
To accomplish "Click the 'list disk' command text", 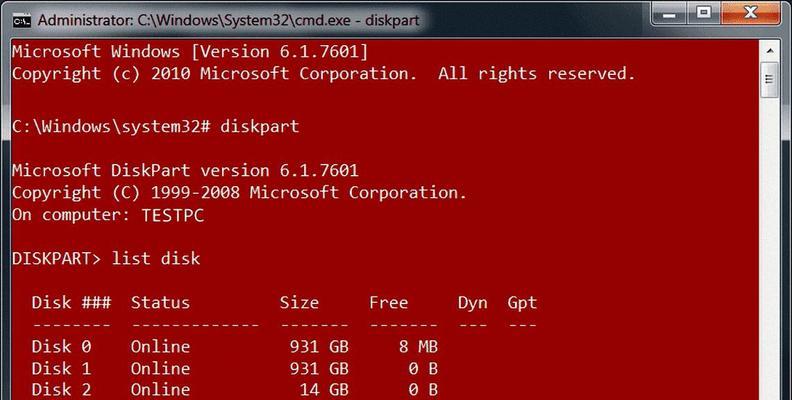I will (x=156, y=259).
